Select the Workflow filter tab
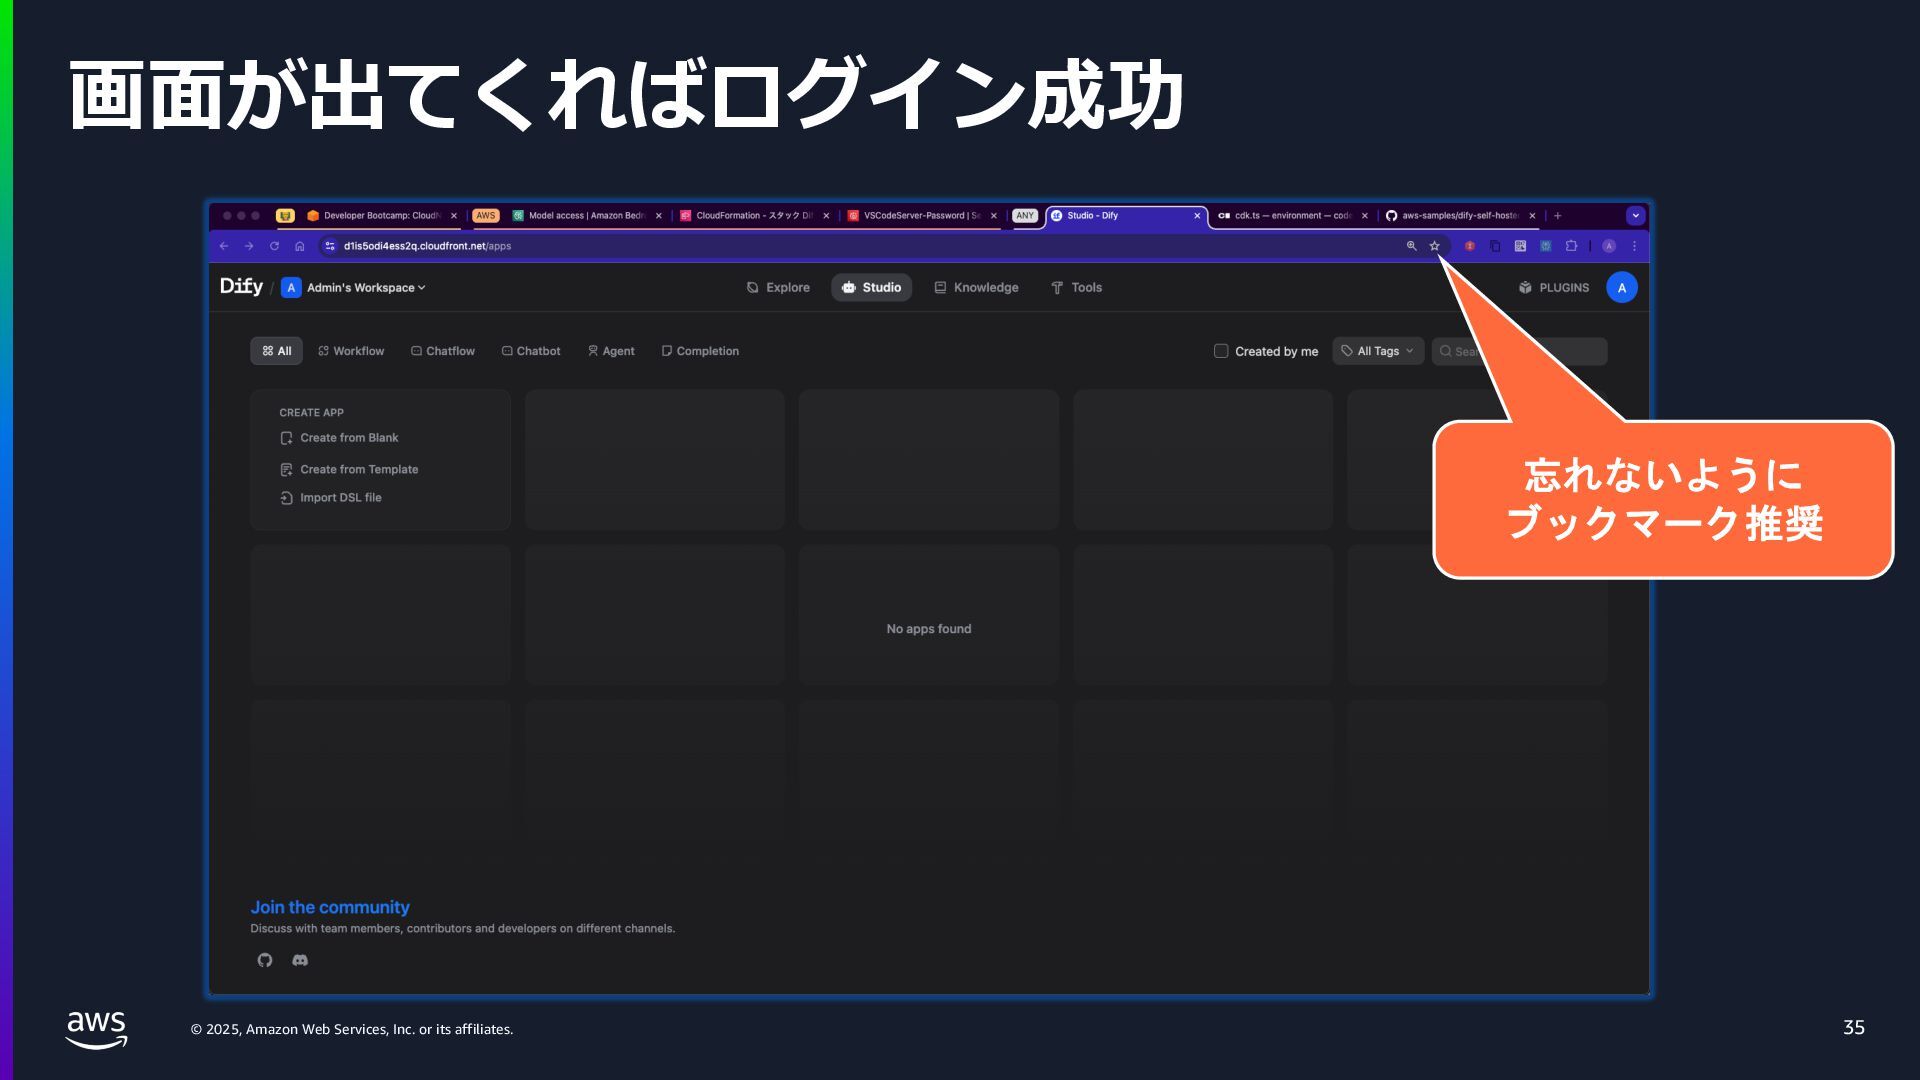This screenshot has height=1080, width=1920. click(x=351, y=351)
